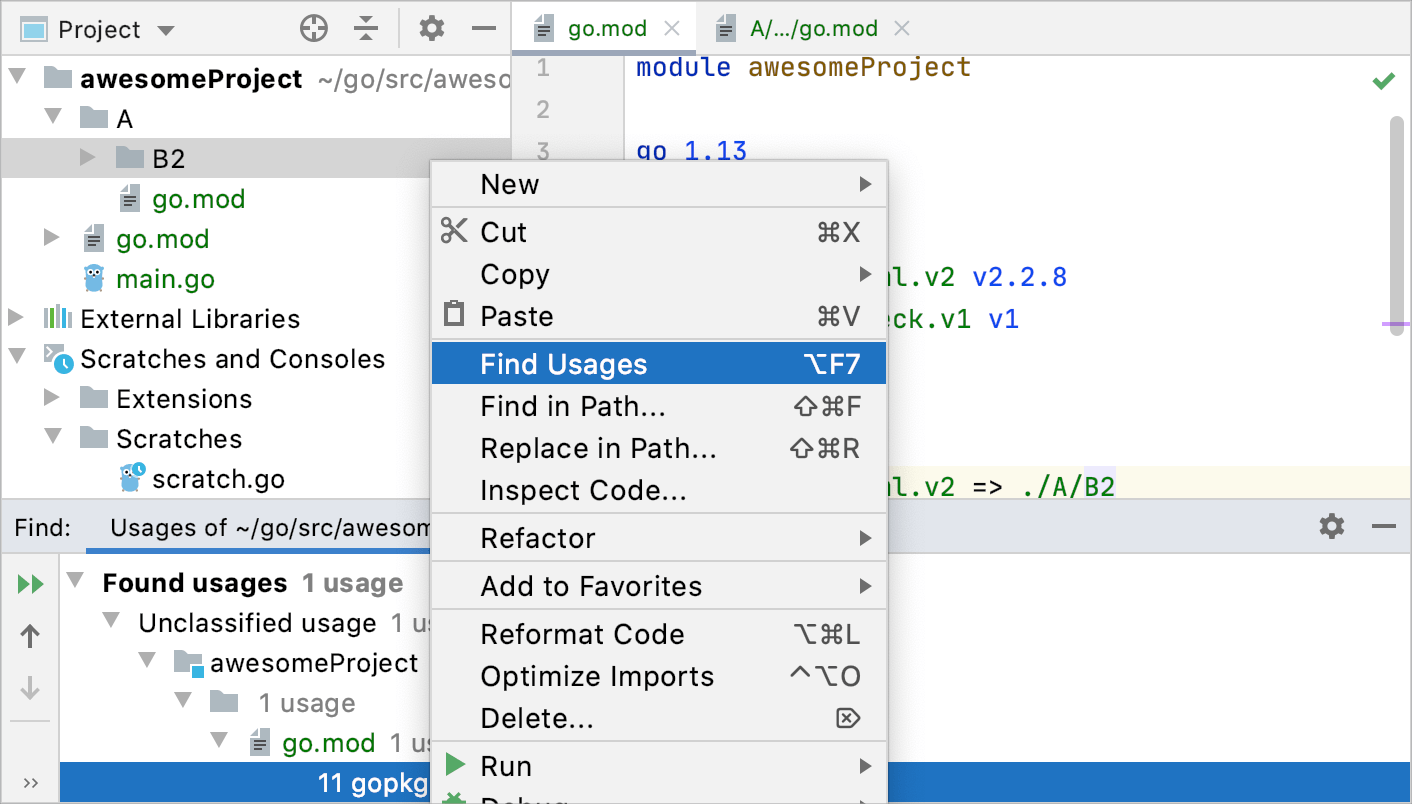This screenshot has height=804, width=1412.
Task: Collapse the awesomeProject tree node
Action: click(16, 74)
